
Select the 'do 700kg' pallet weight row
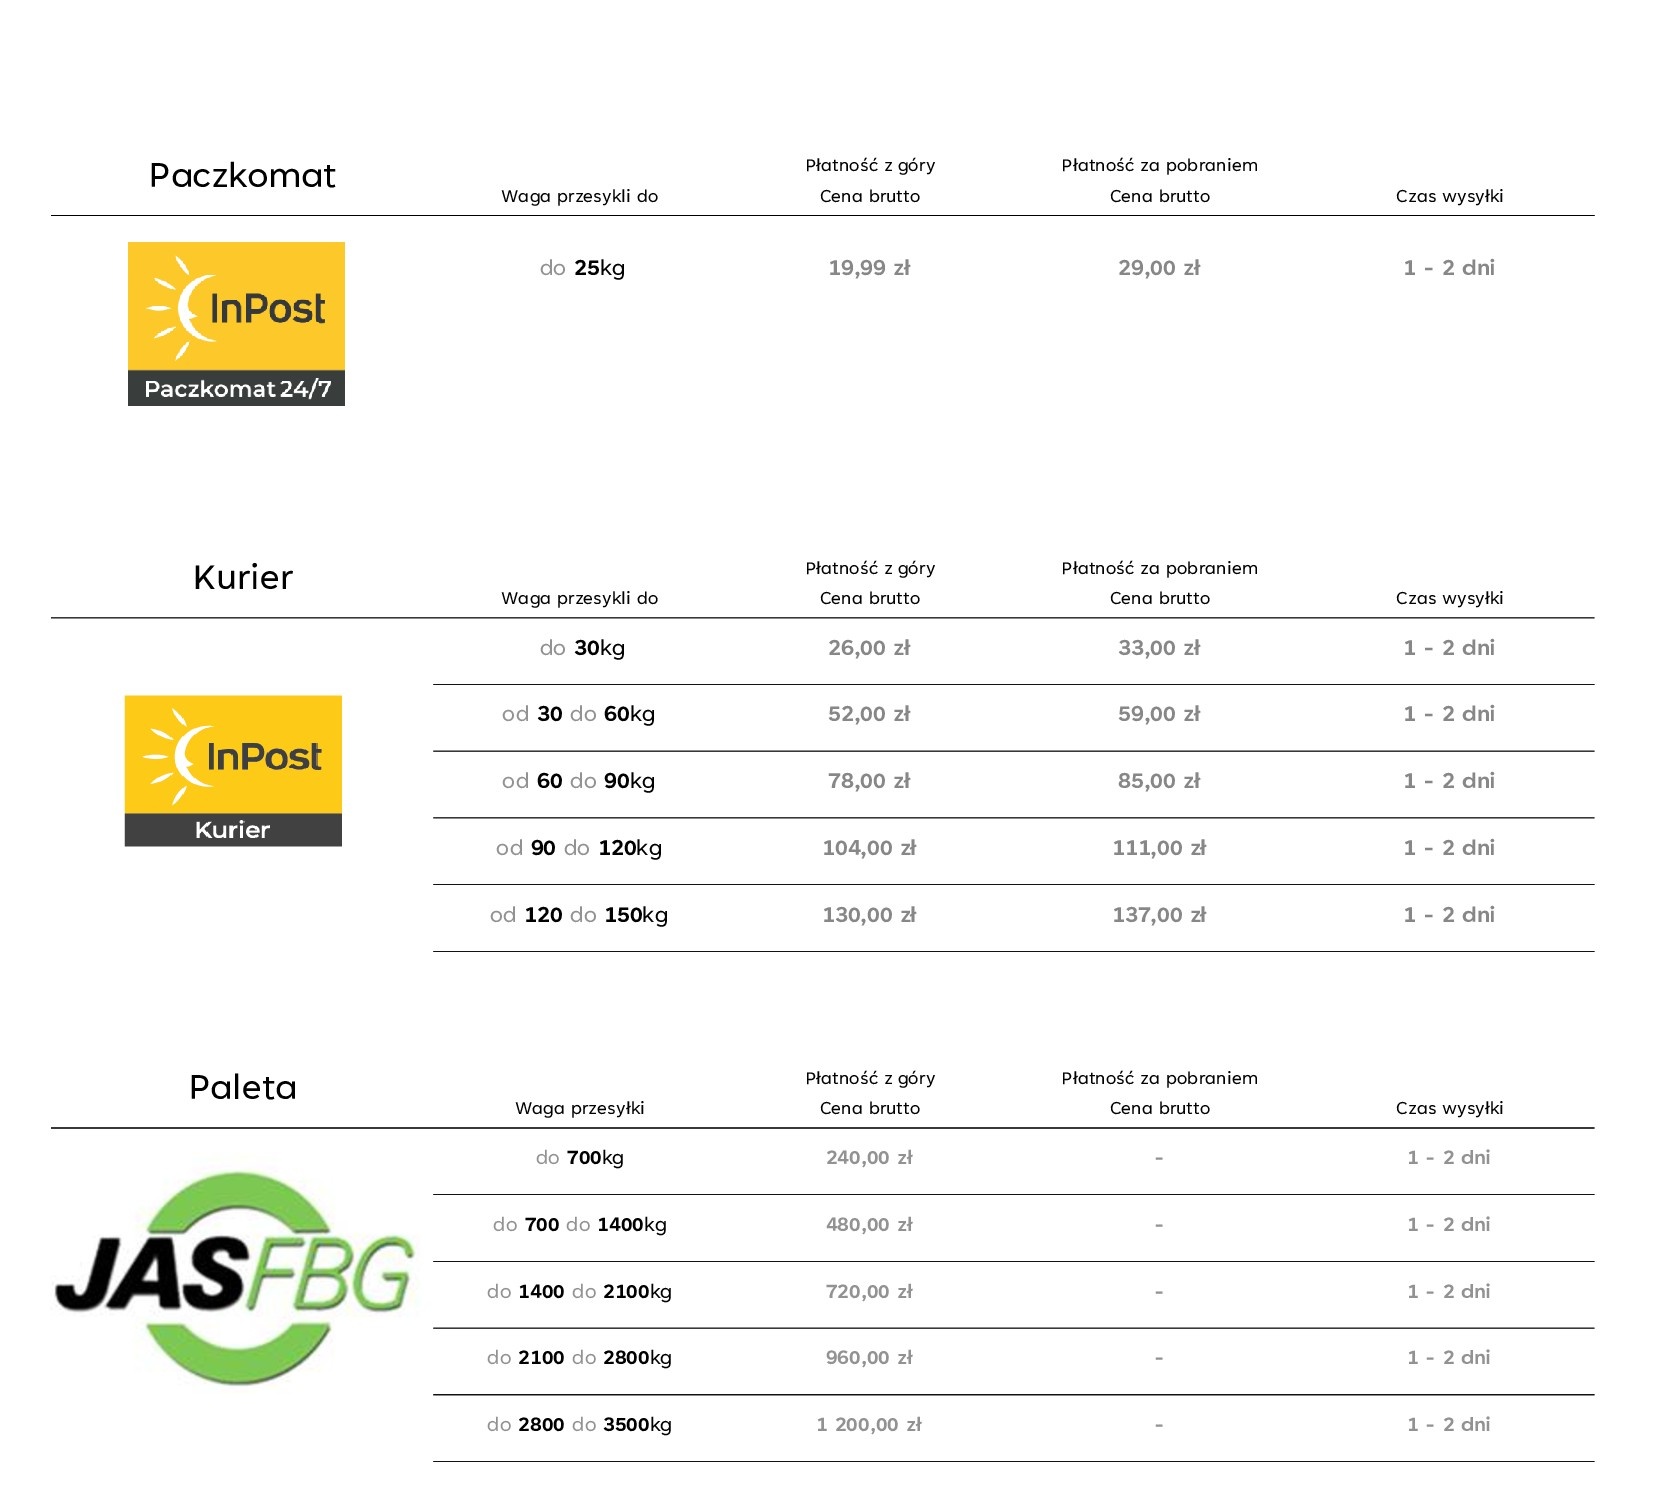579,1158
